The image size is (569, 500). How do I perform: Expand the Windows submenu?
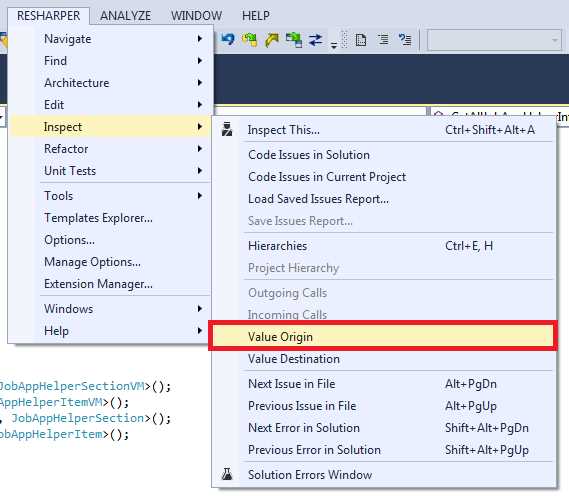[111, 309]
